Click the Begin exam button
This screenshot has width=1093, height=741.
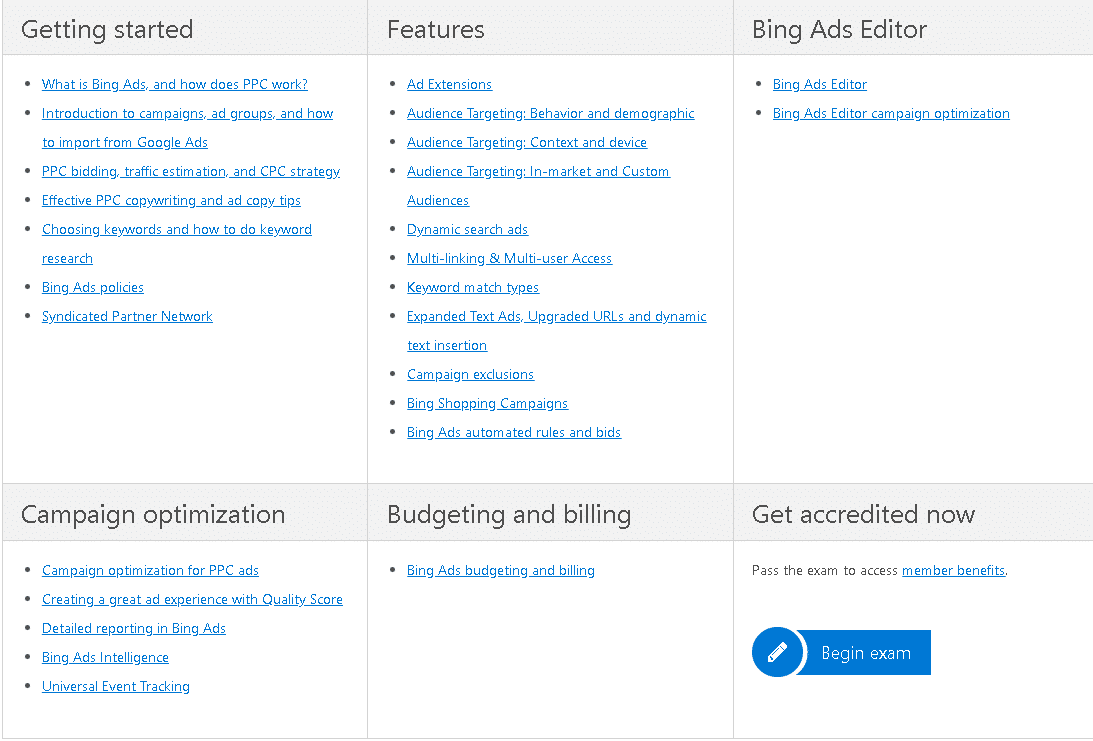[841, 652]
